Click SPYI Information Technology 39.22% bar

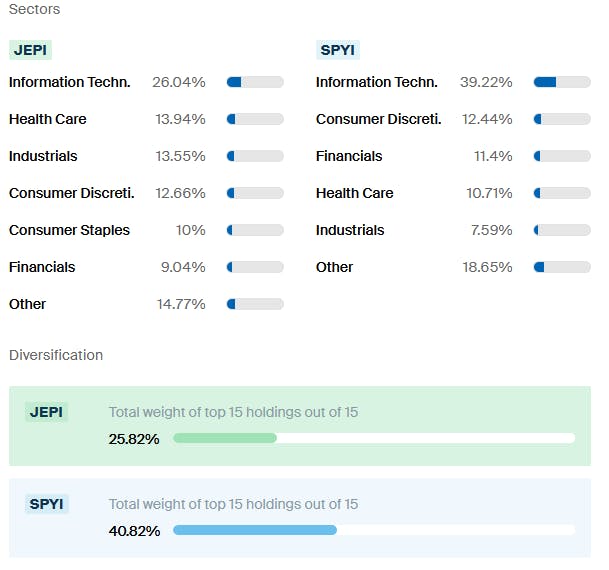[x=562, y=82]
